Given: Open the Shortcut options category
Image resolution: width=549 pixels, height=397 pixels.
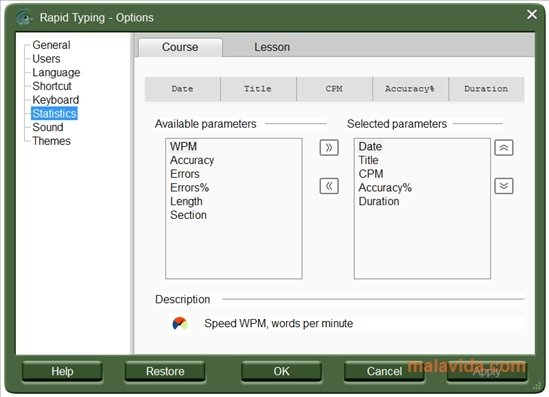Looking at the screenshot, I should (x=52, y=86).
